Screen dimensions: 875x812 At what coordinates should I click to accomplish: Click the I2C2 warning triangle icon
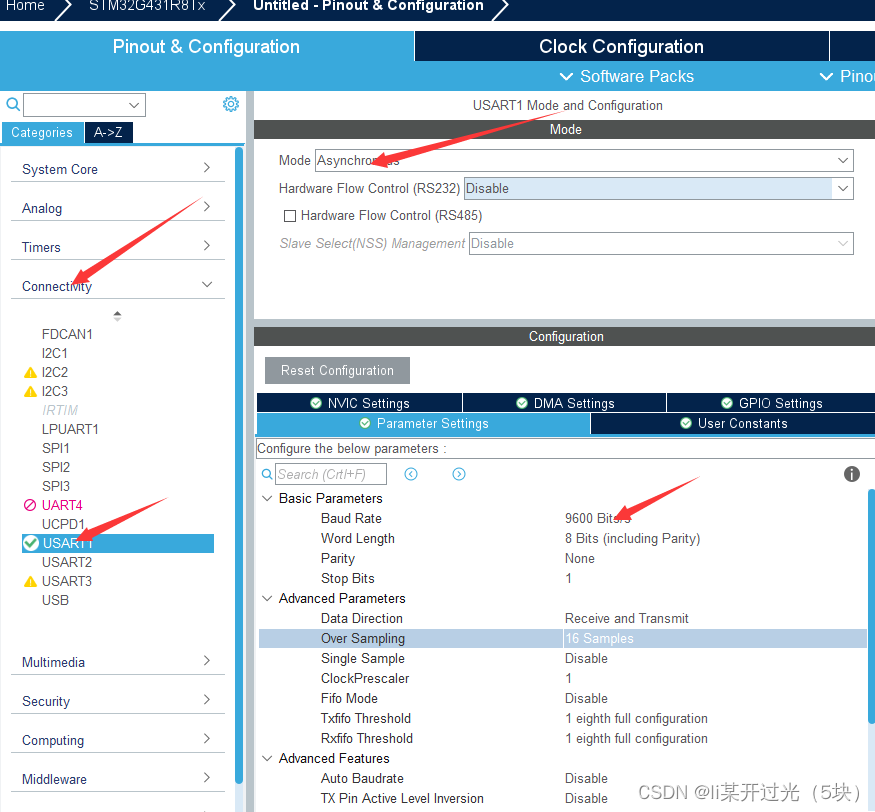pos(30,372)
